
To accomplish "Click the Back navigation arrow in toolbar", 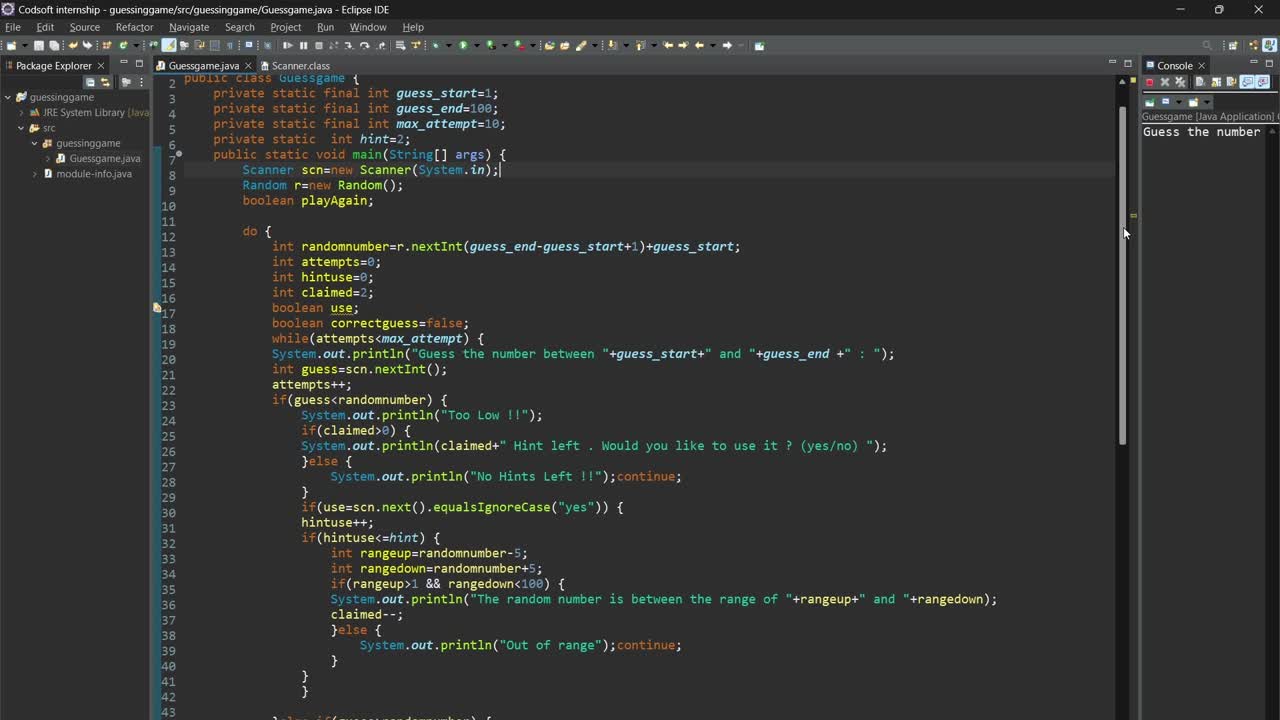I will click(x=699, y=45).
